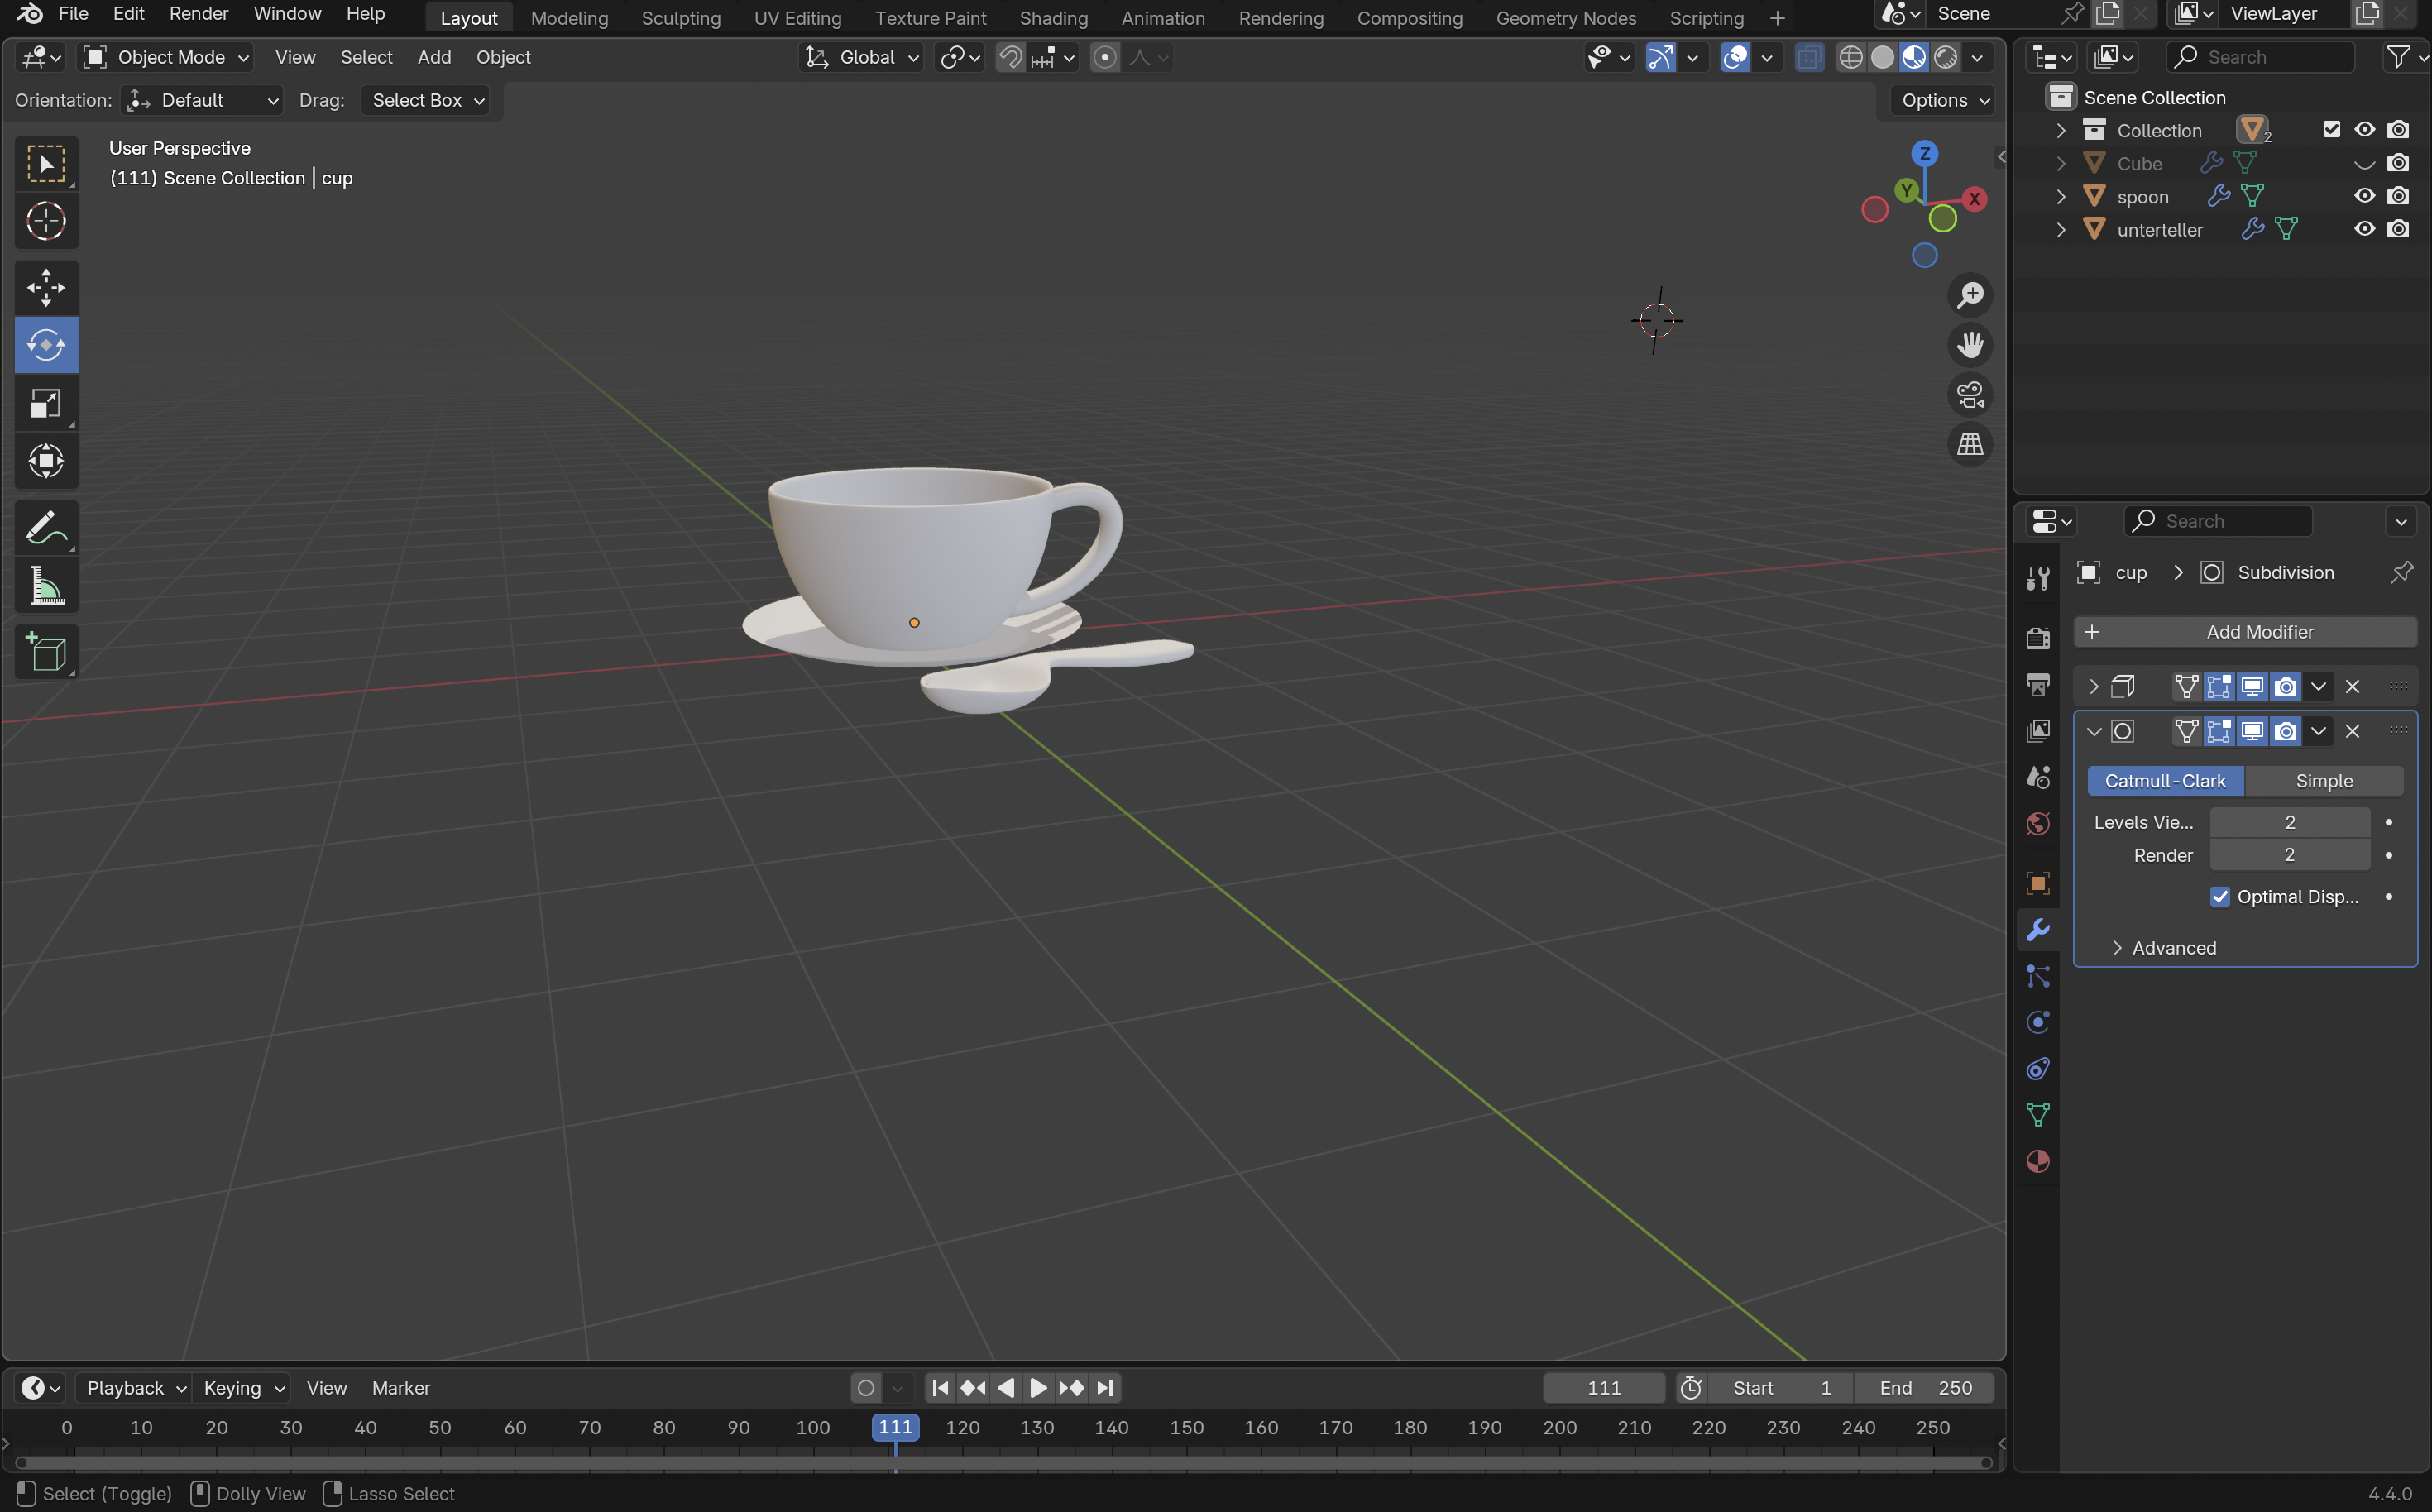Viewport: 2432px width, 1512px height.
Task: Open the Sculpting workspace tab
Action: pyautogui.click(x=680, y=18)
